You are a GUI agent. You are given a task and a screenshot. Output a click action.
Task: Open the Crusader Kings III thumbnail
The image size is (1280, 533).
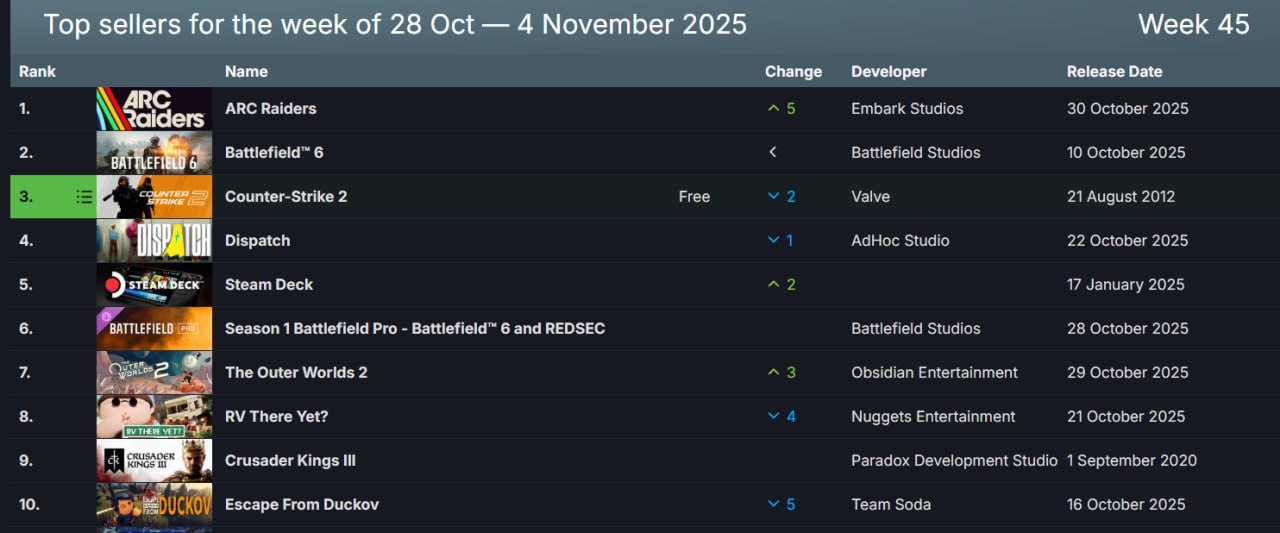154,461
